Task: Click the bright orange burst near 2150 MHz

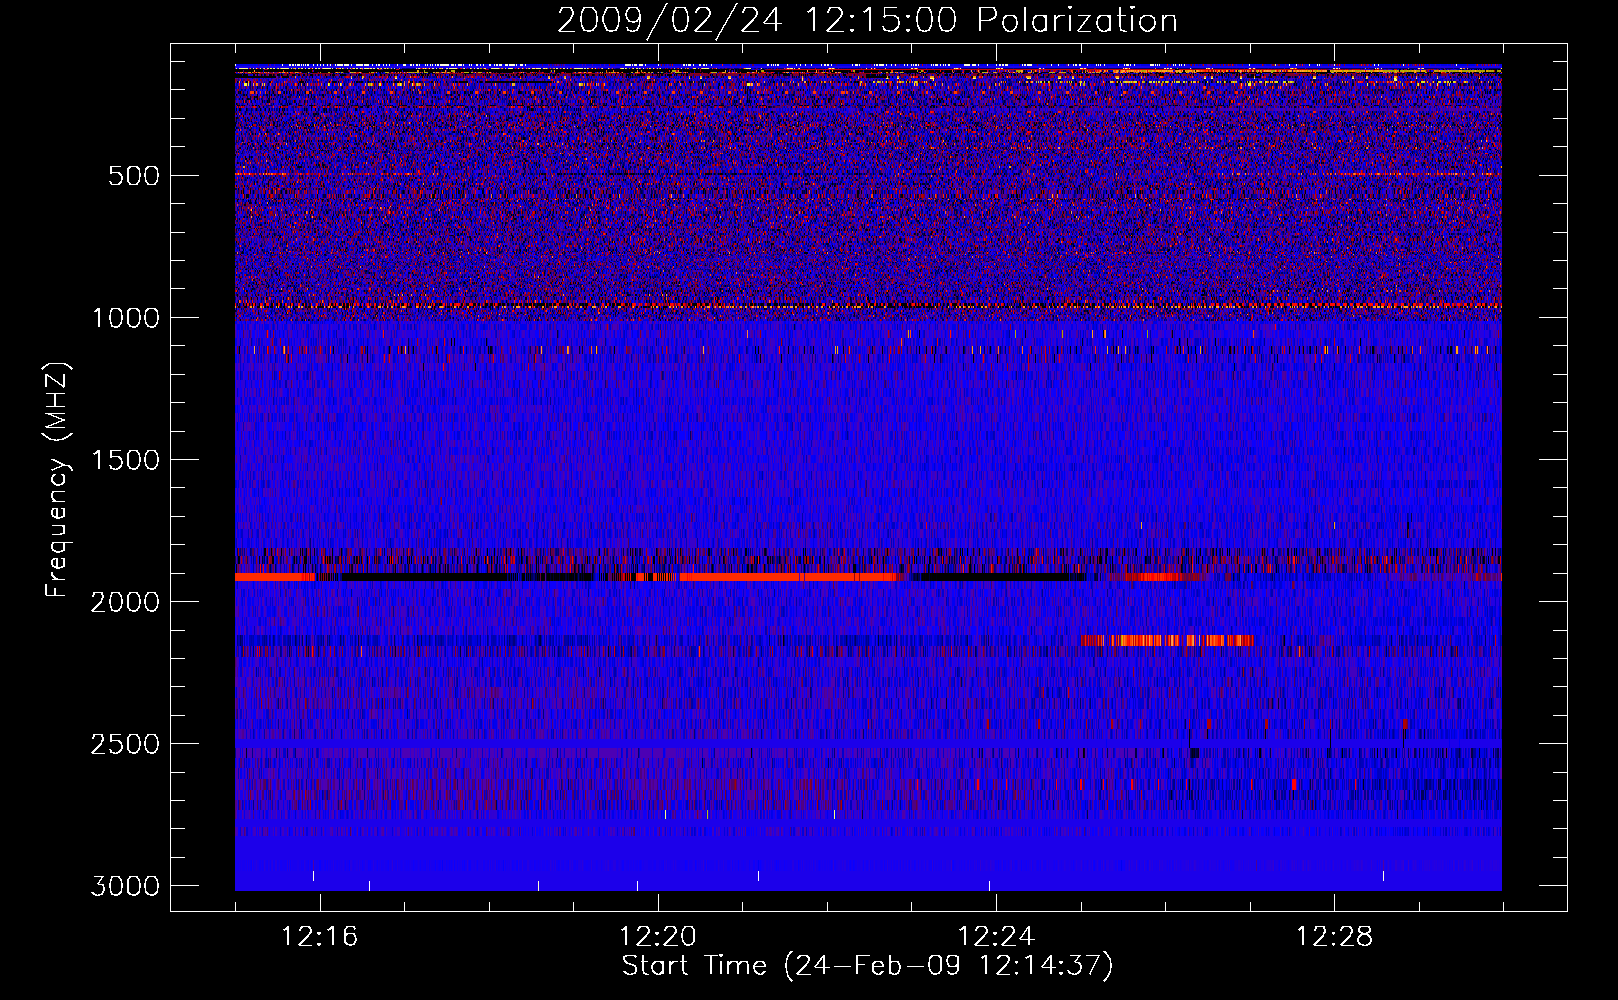Action: (x=1167, y=640)
